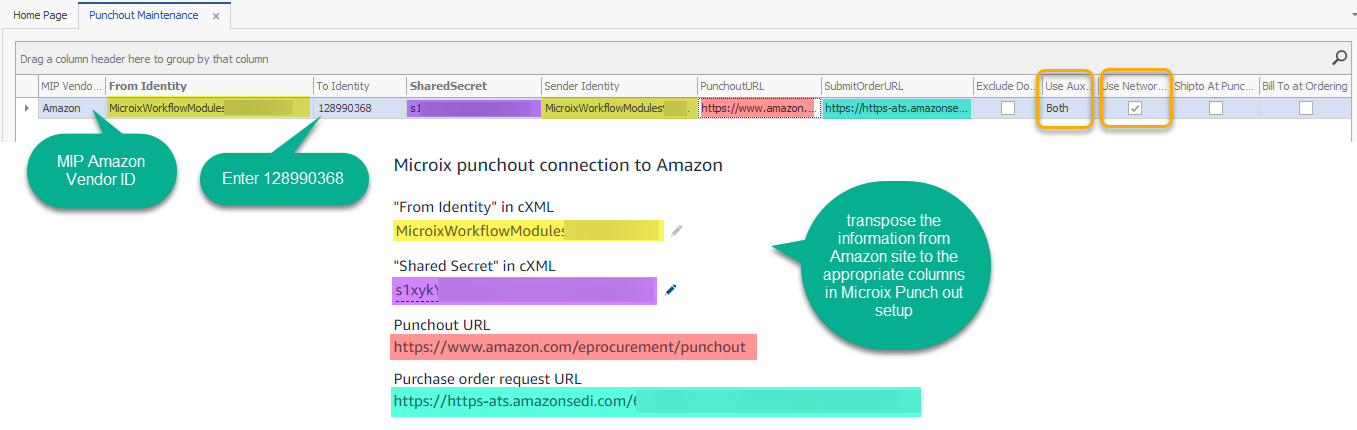Sort by the From Identity column header
The image size is (1357, 430).
click(x=207, y=86)
